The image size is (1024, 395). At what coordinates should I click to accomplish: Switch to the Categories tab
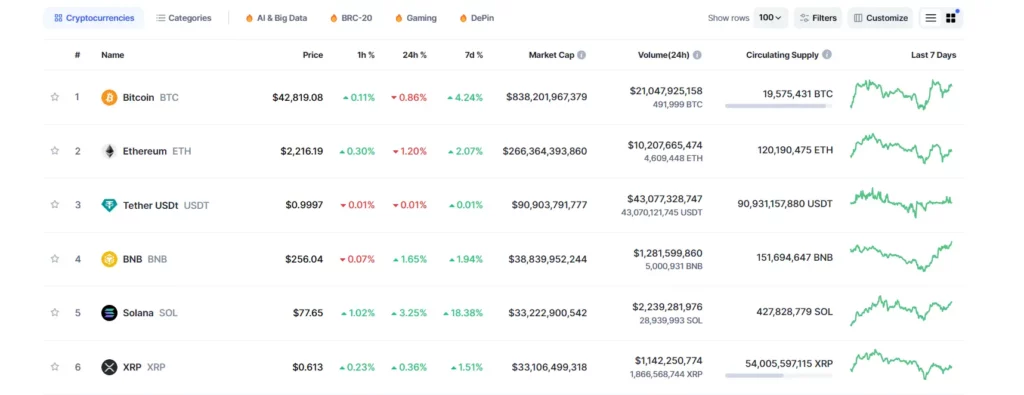tap(184, 18)
